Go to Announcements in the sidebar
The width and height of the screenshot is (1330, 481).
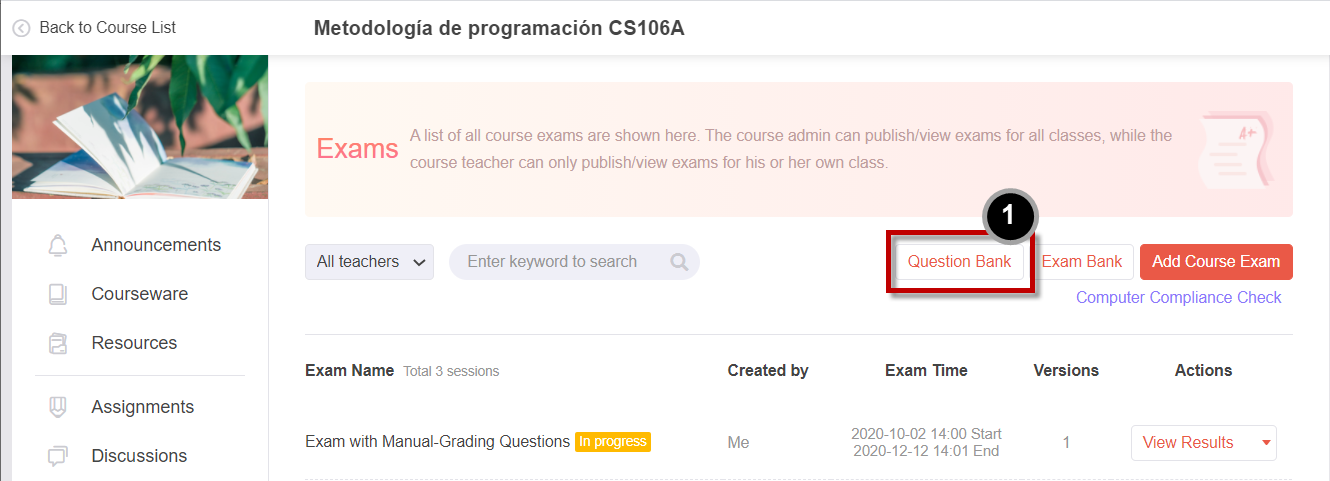tap(156, 245)
